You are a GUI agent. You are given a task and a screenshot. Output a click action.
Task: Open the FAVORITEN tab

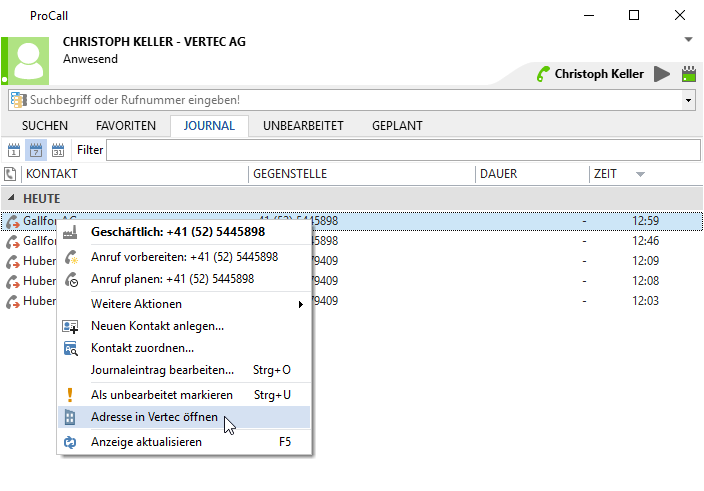pos(125,126)
